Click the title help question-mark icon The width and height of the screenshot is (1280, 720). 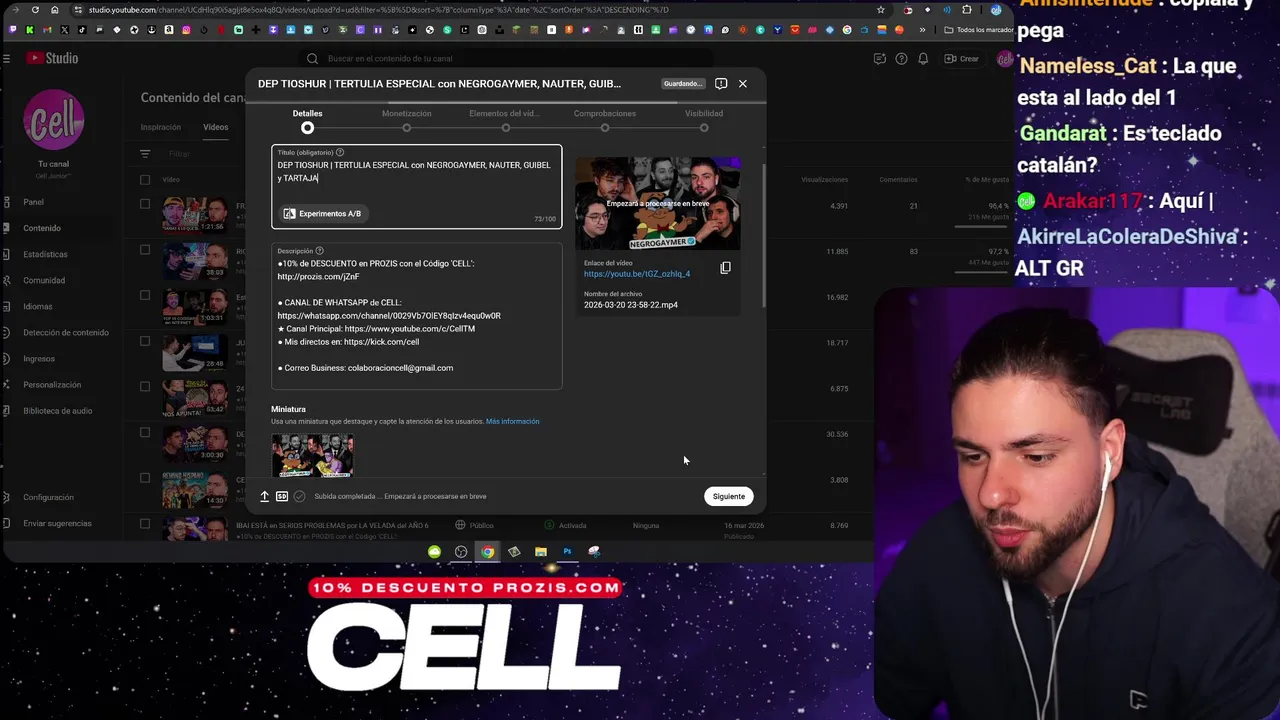tap(340, 152)
